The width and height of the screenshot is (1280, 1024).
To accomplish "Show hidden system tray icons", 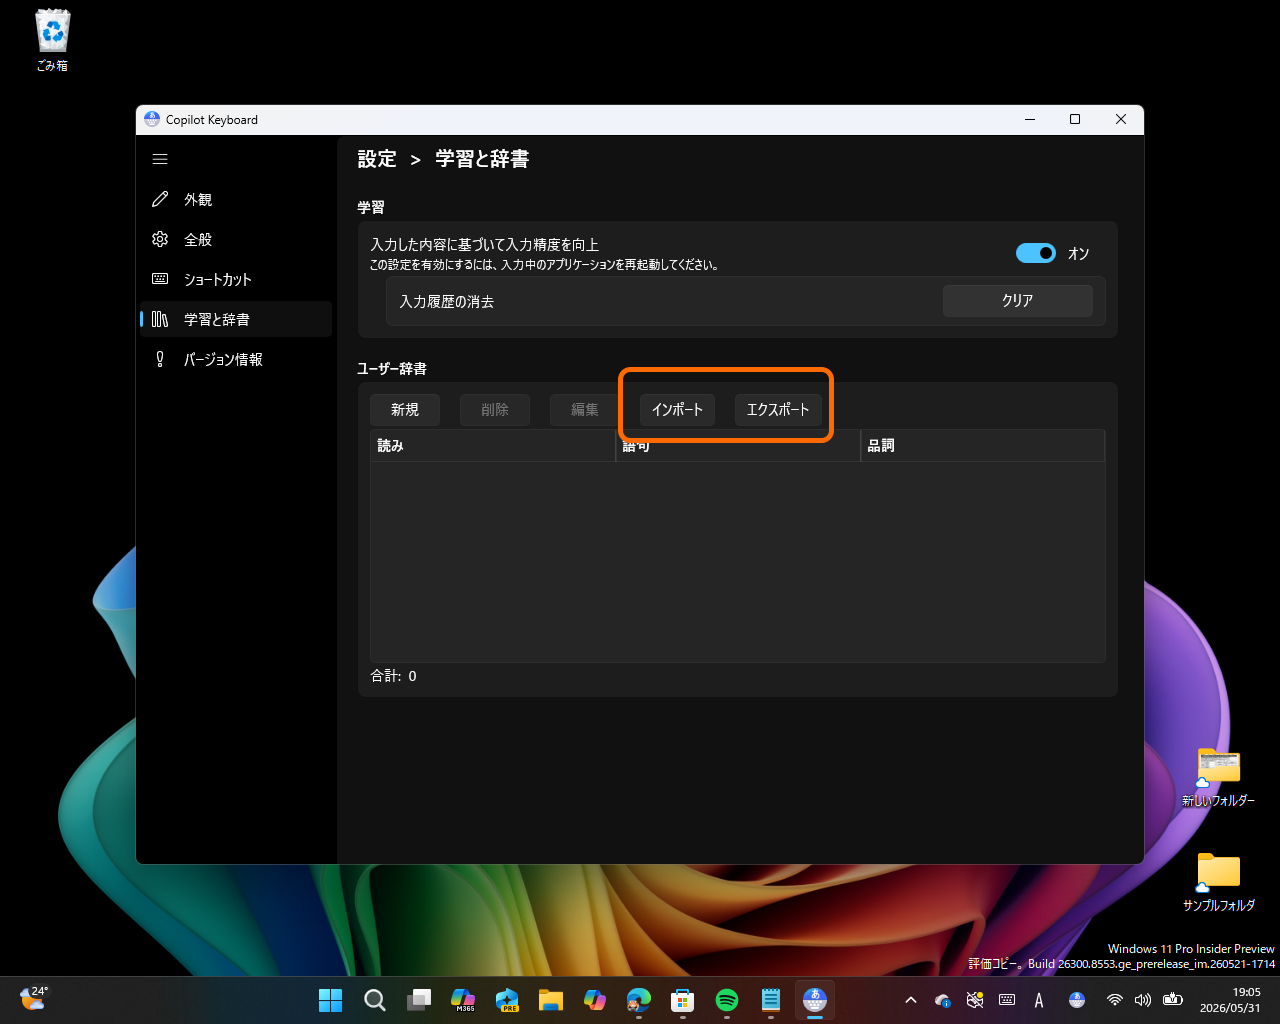I will (911, 1000).
